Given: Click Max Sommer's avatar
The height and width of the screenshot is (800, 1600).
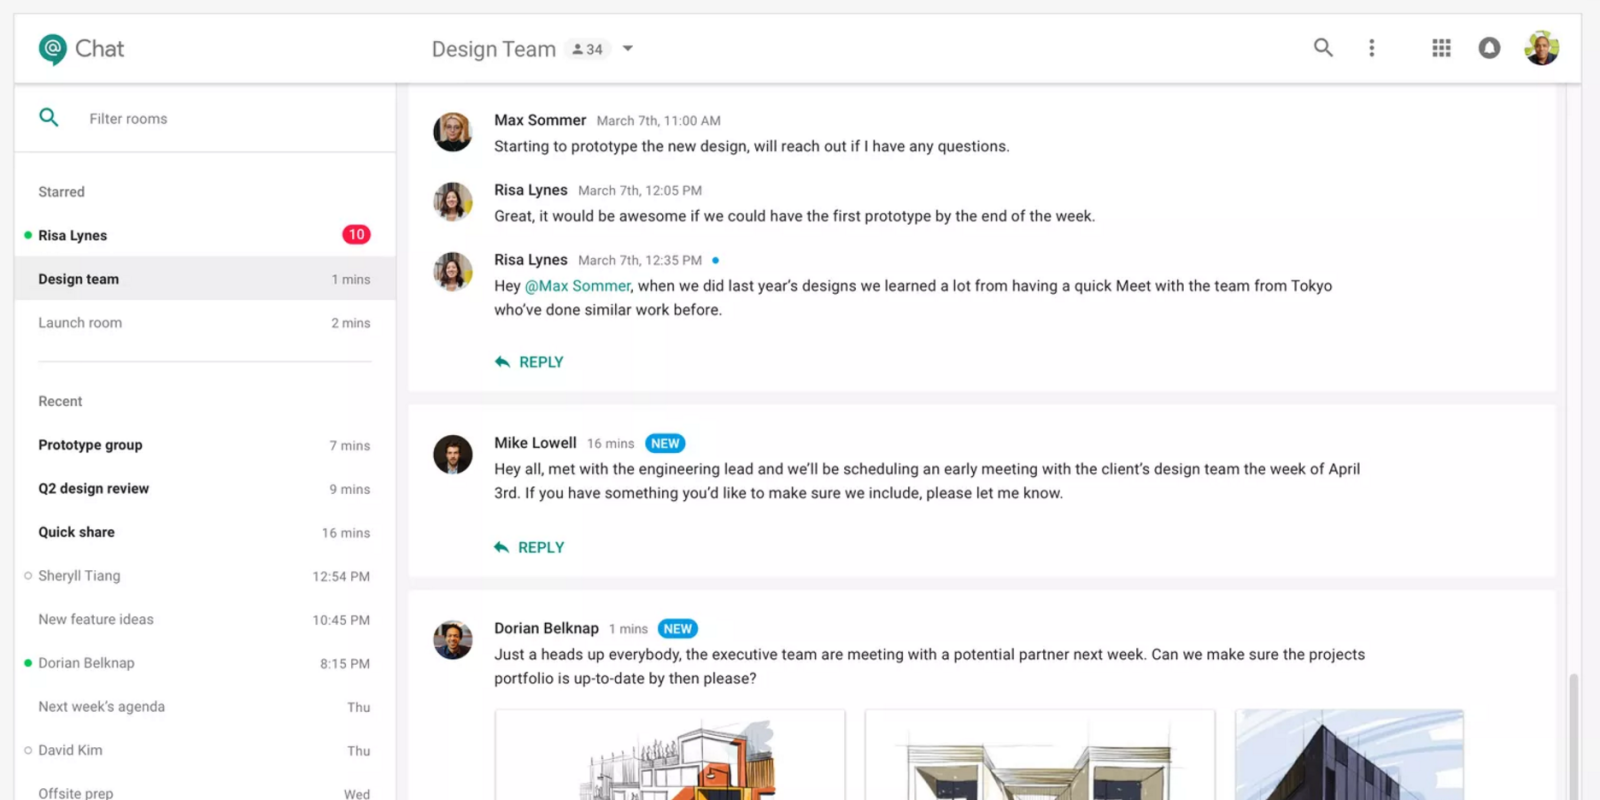Looking at the screenshot, I should pyautogui.click(x=452, y=132).
